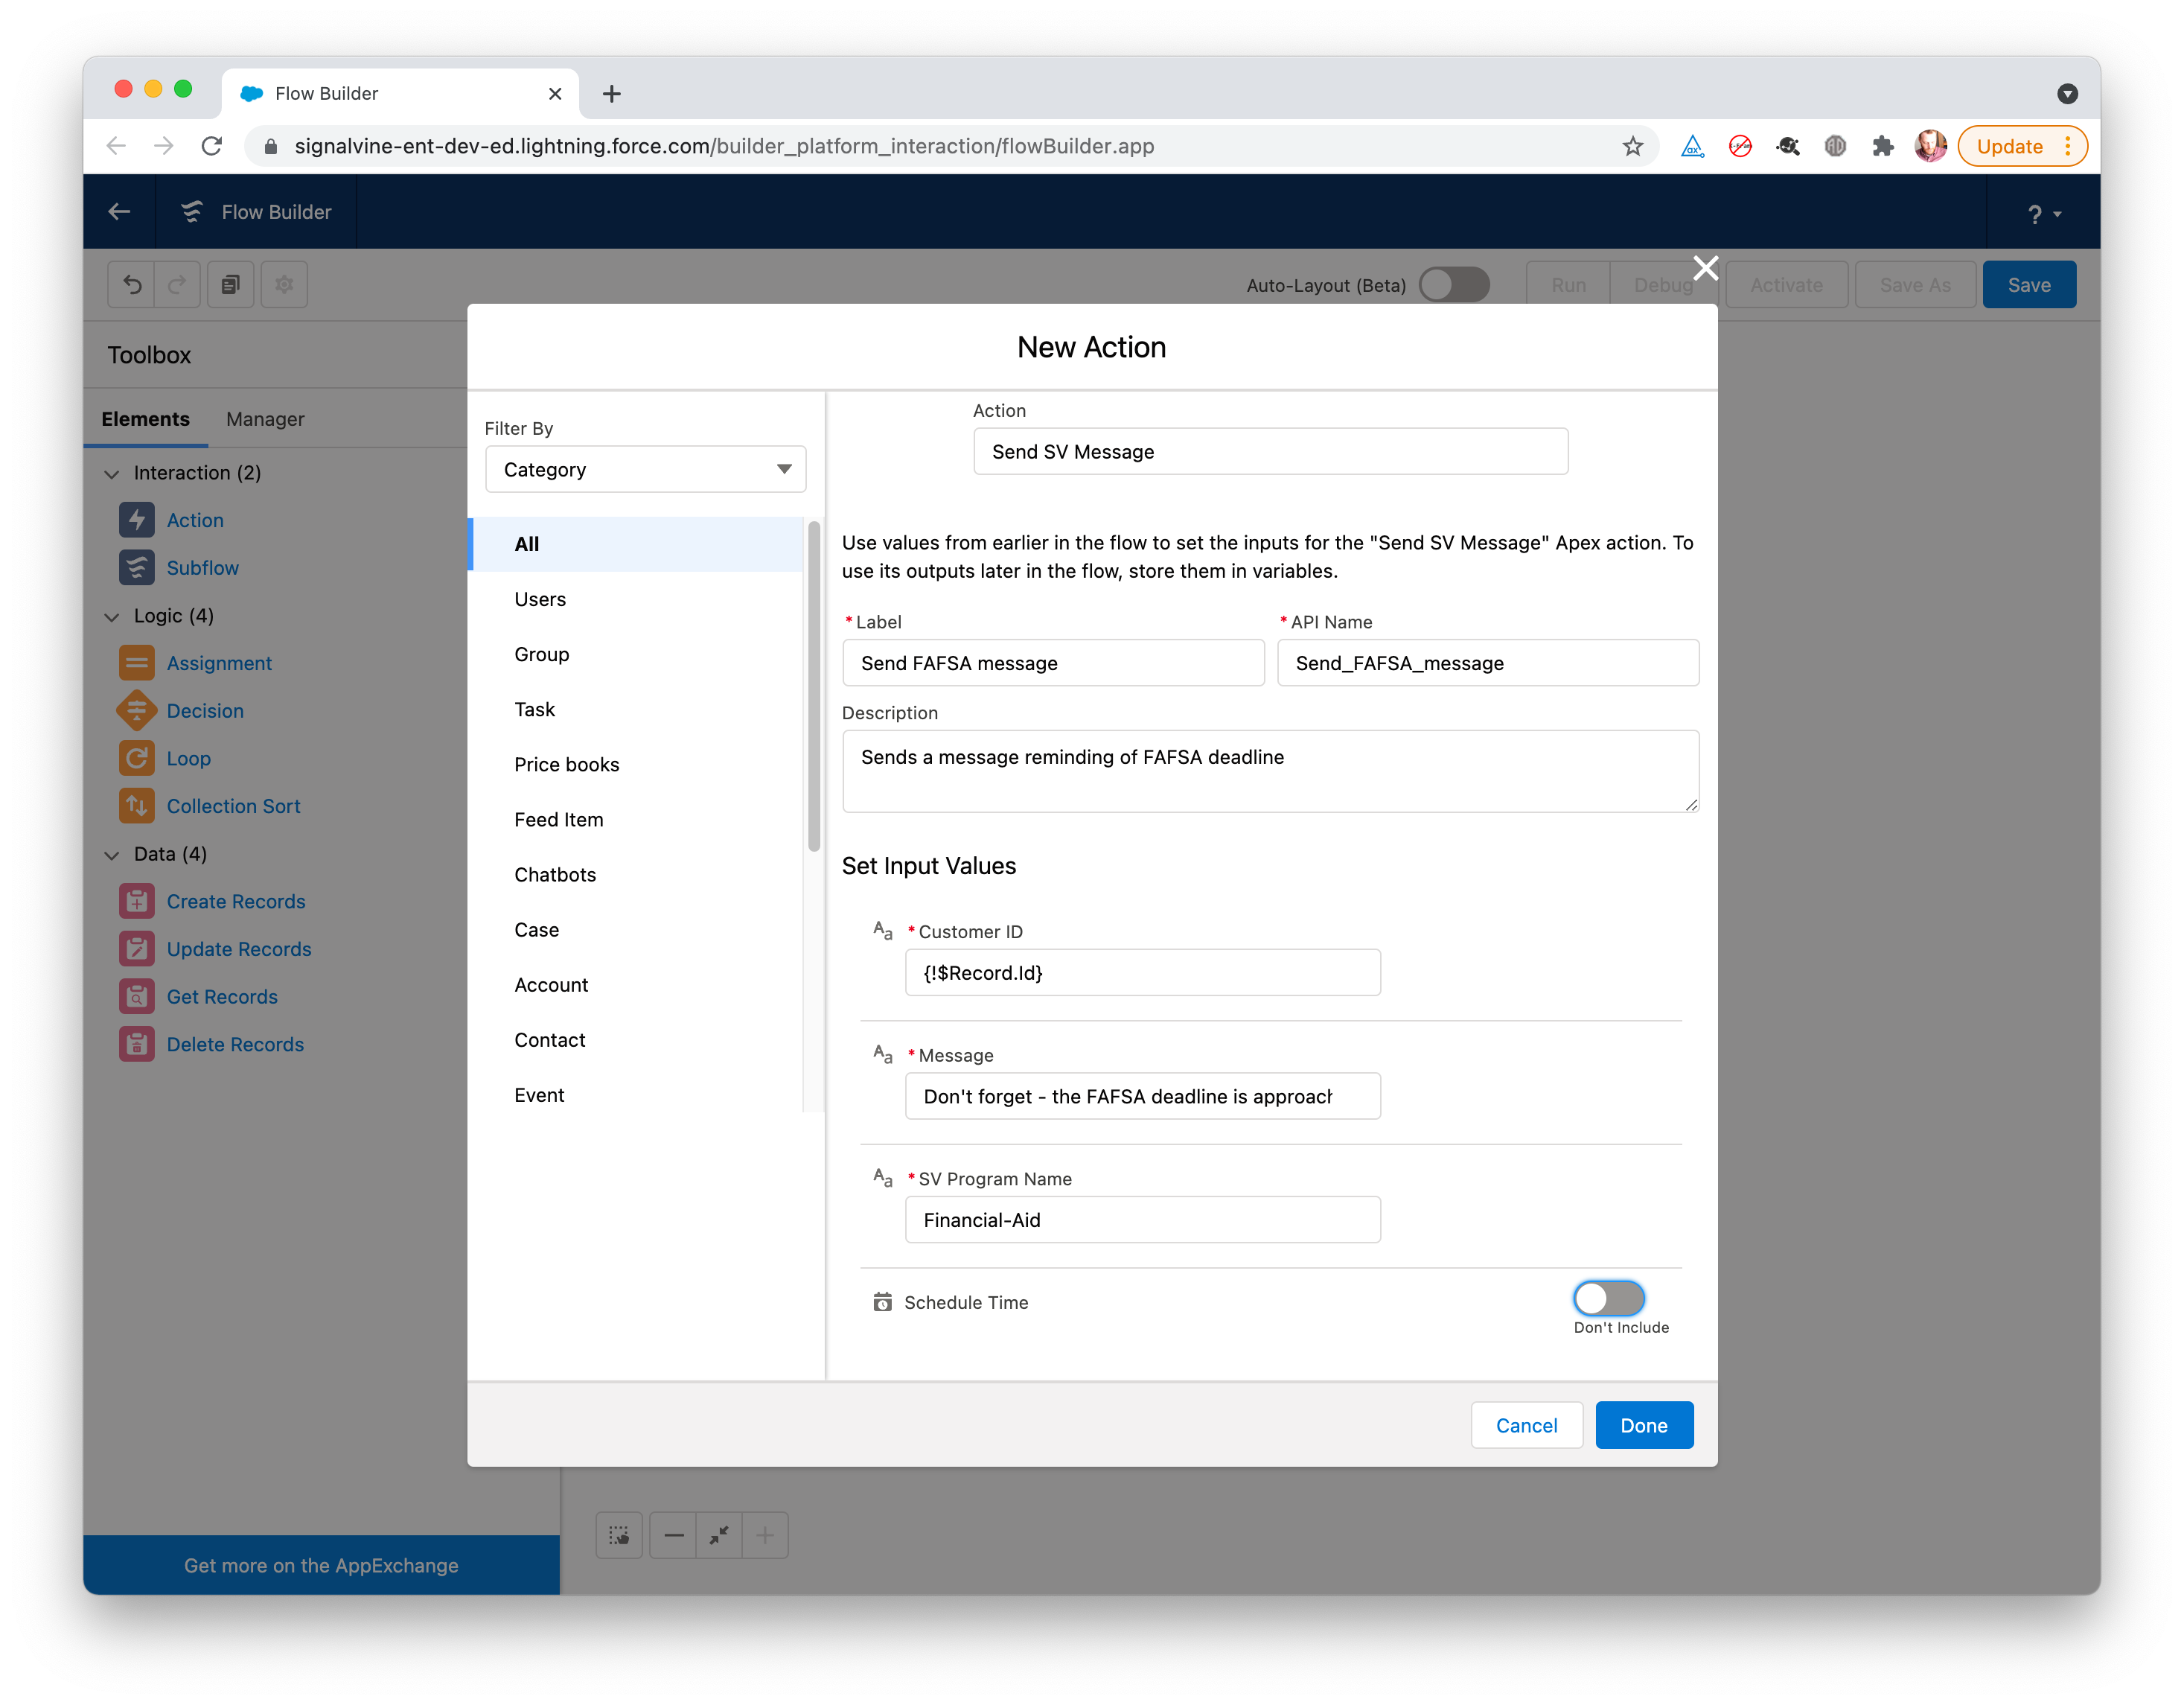
Task: Click the Get Records icon
Action: [137, 996]
